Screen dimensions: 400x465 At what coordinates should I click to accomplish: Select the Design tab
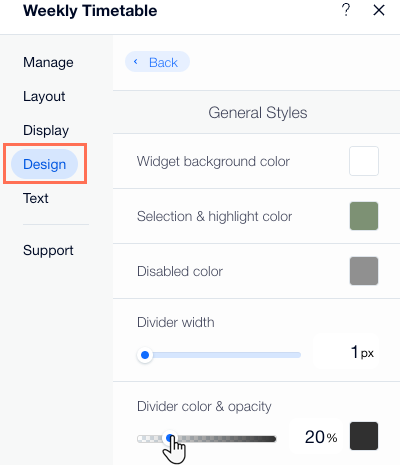tap(44, 164)
